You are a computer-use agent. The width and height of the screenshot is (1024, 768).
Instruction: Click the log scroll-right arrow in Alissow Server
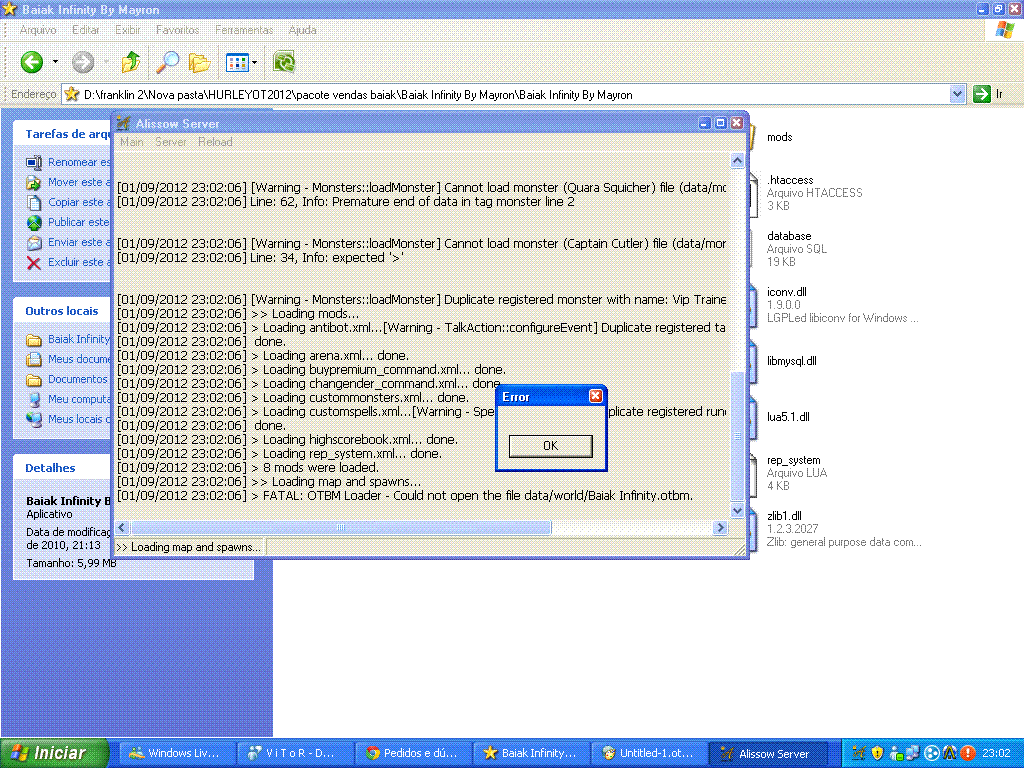click(720, 527)
